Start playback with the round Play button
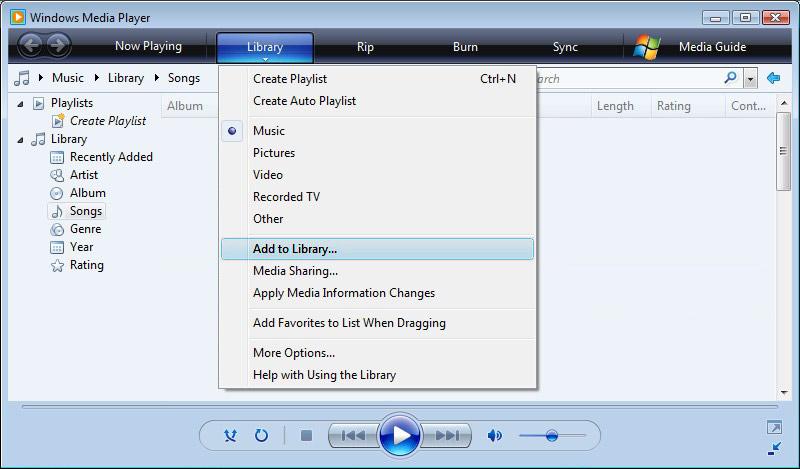800x469 pixels. [399, 435]
